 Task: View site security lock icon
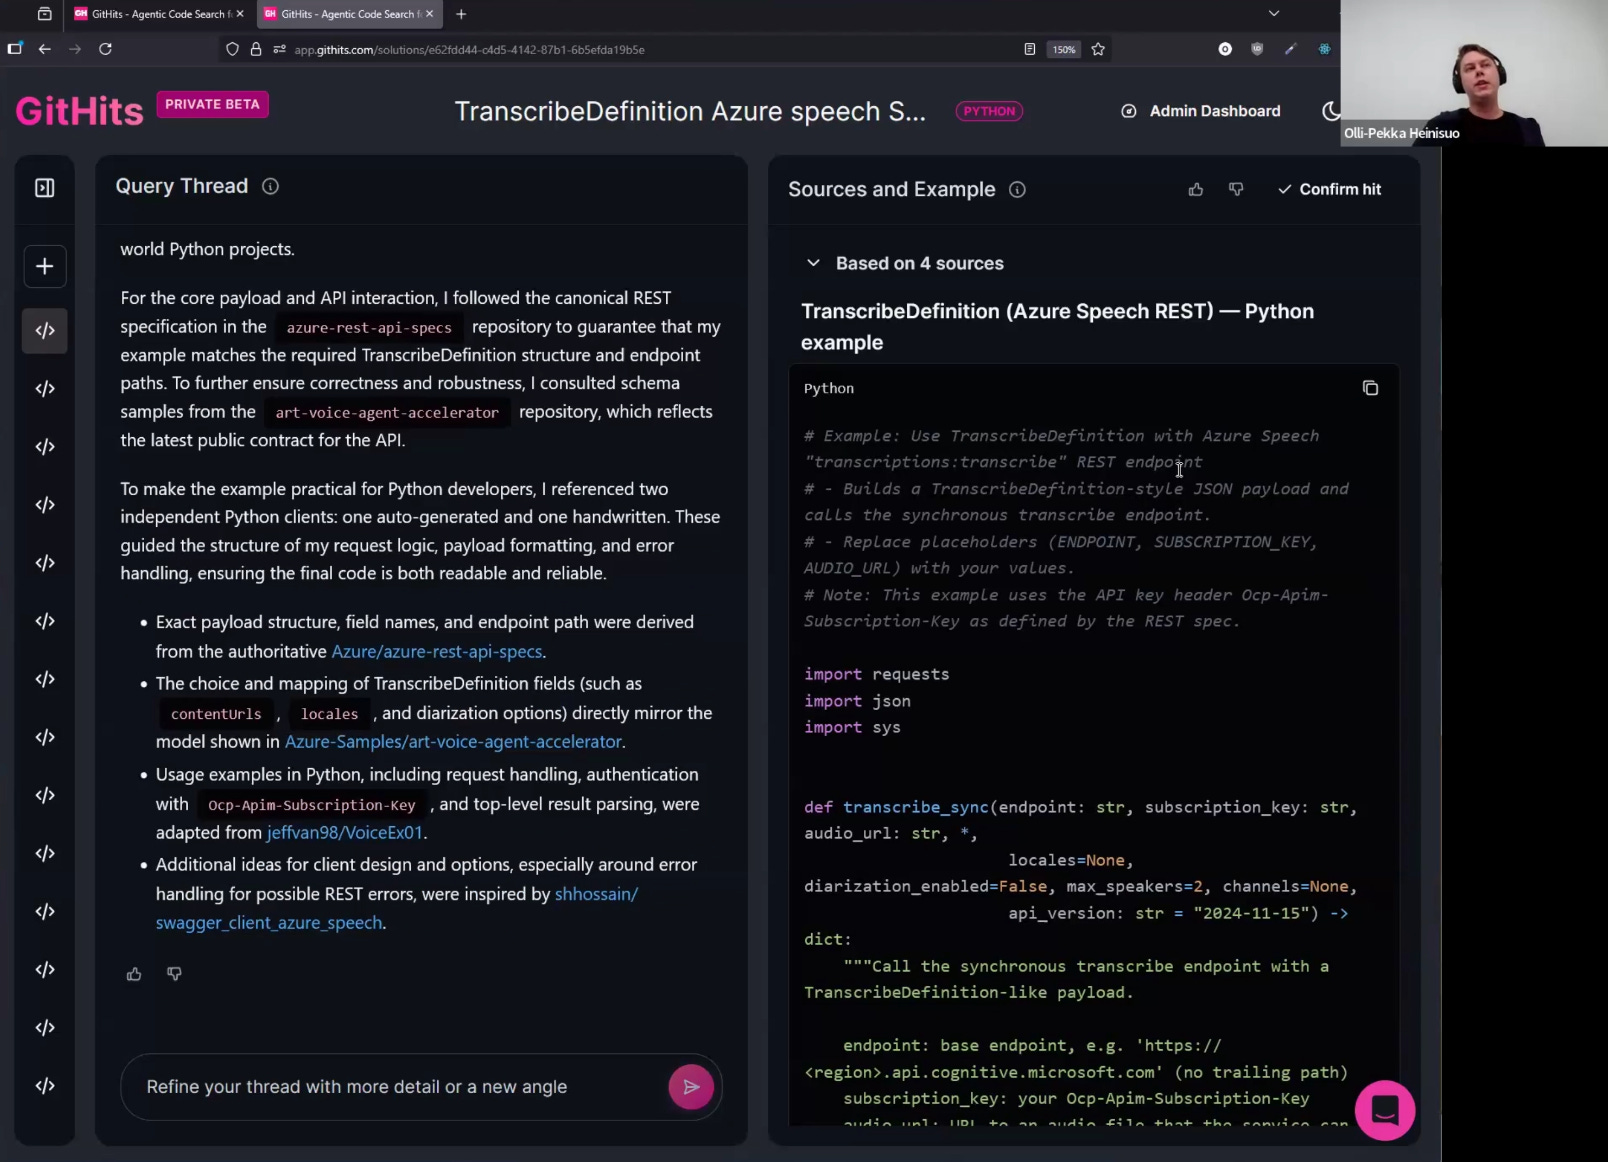pyautogui.click(x=256, y=49)
